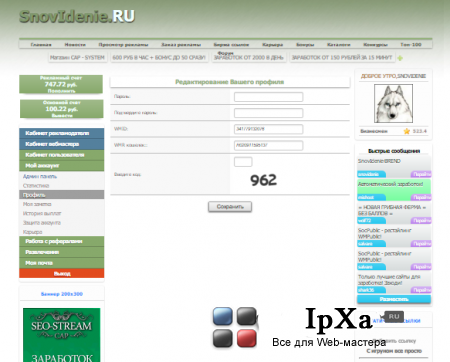Expand Кабинет рекламодателя section
The height and width of the screenshot is (362, 450).
click(x=62, y=133)
